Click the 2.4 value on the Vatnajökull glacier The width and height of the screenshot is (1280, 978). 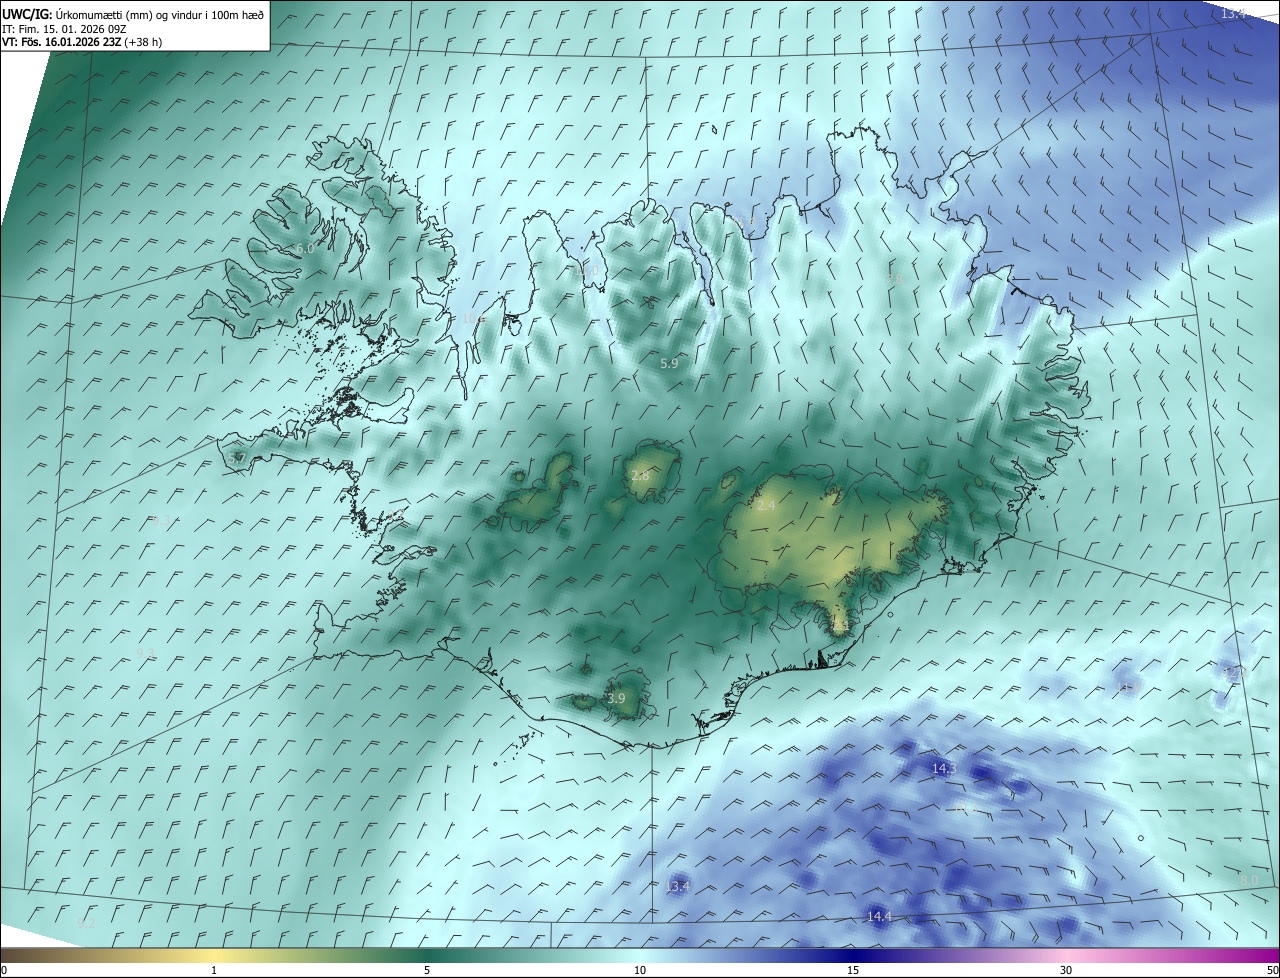[766, 506]
